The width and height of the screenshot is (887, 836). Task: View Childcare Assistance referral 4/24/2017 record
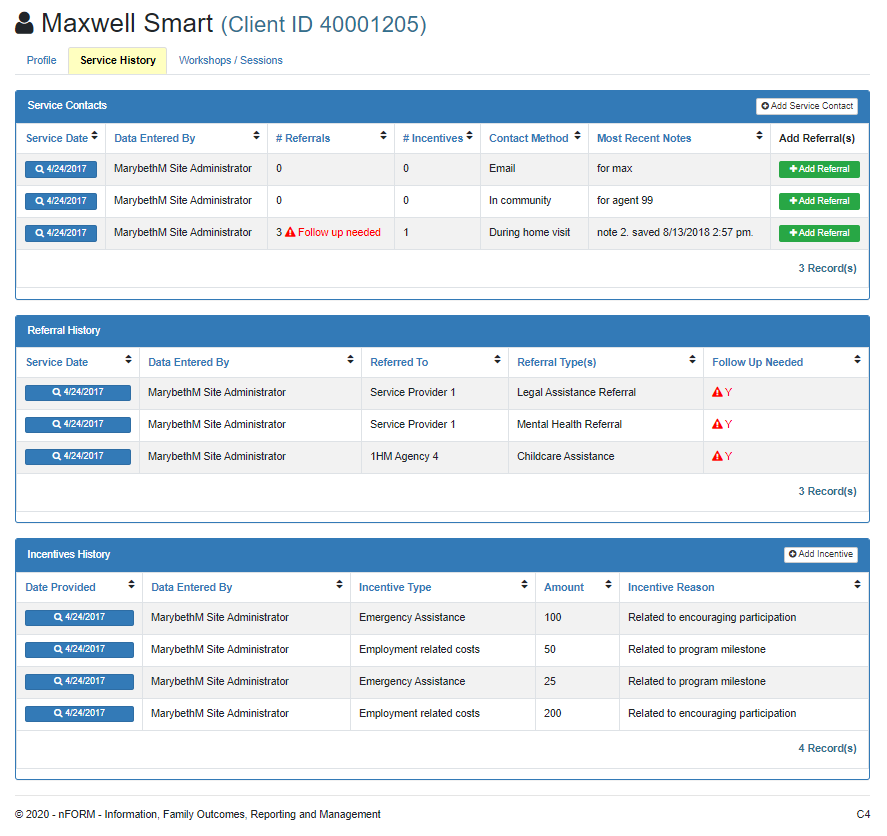[77, 457]
